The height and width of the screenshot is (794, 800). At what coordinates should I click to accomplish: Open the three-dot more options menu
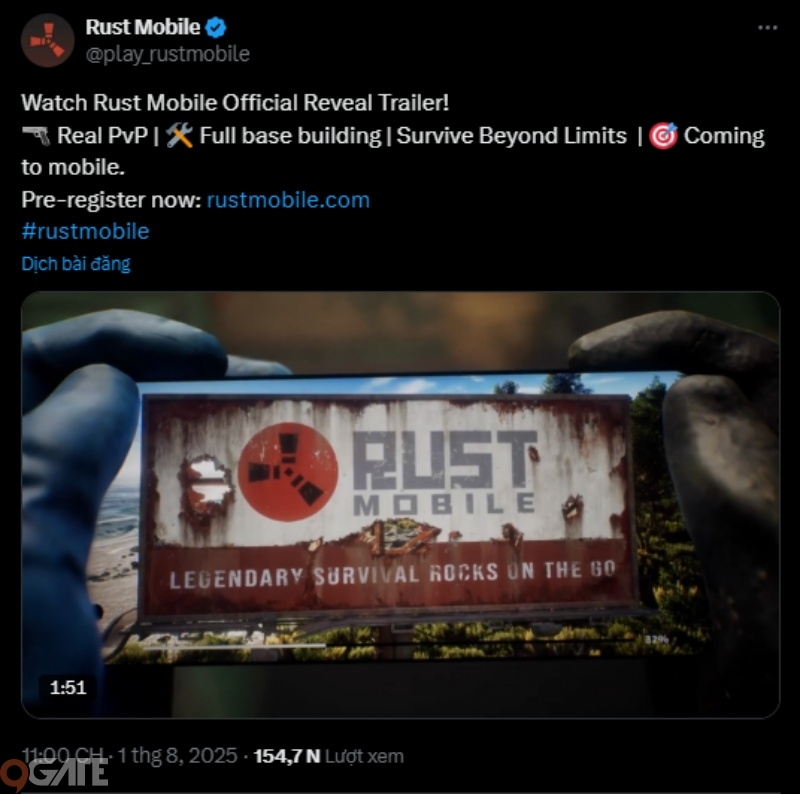[767, 28]
